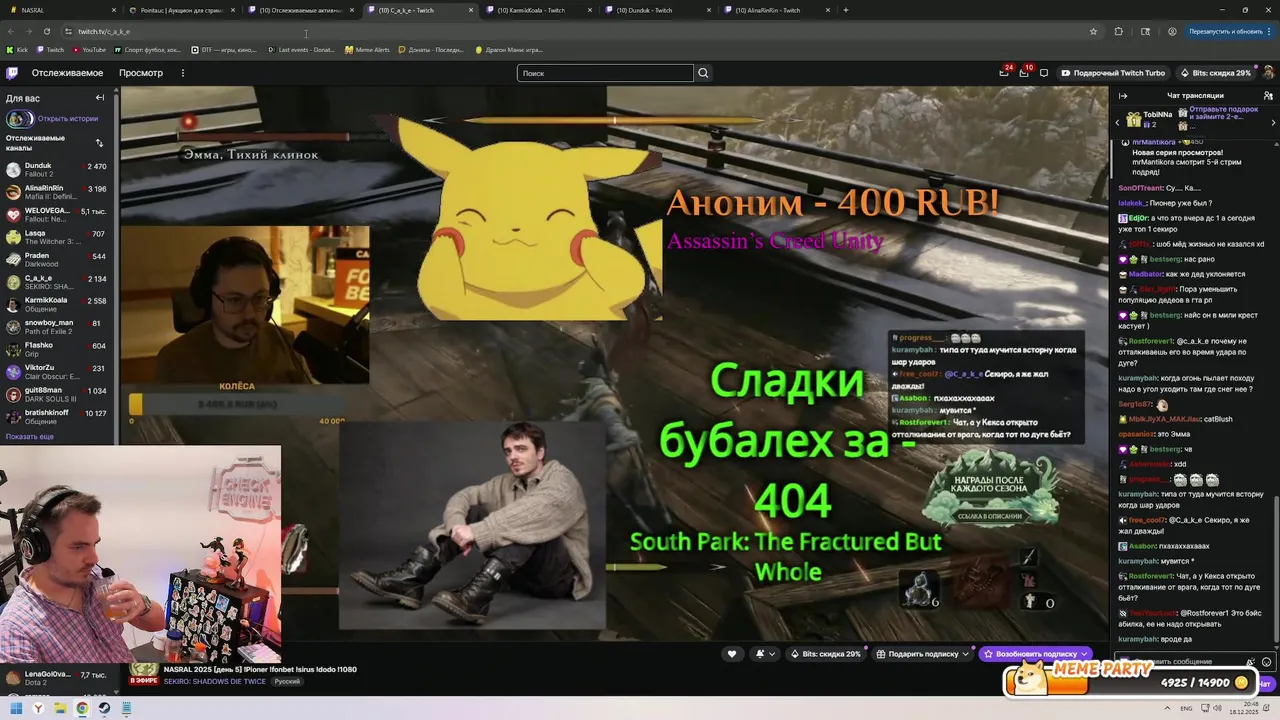Click the Twitch logo home icon
Screen dimensions: 1280x720
click(x=12, y=73)
